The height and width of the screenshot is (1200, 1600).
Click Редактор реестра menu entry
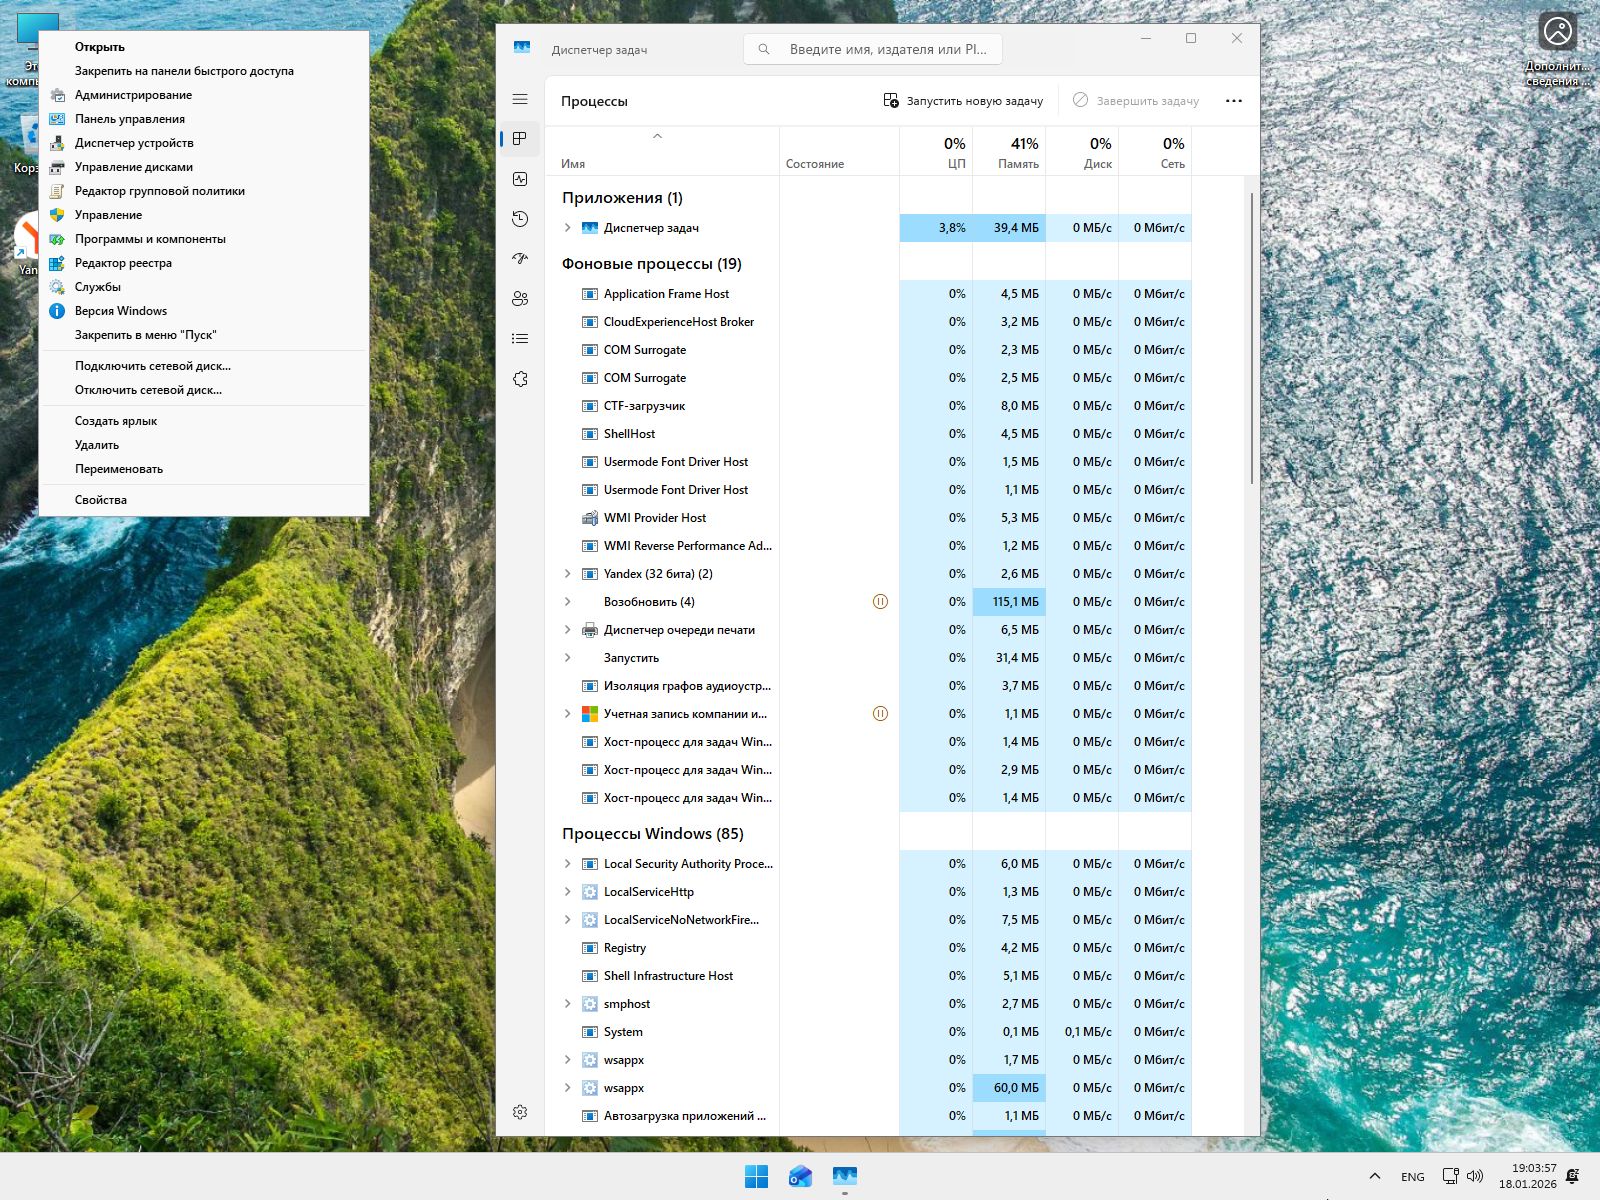pos(123,263)
